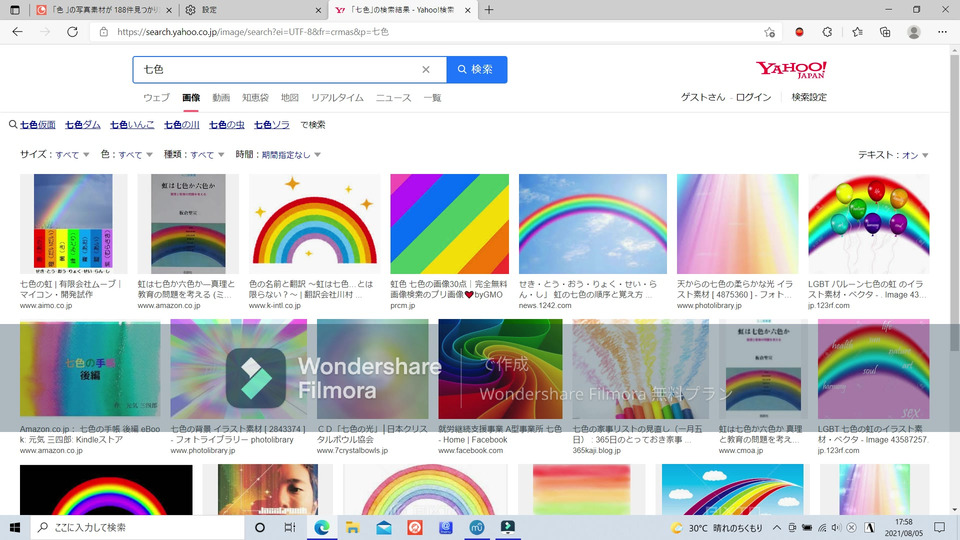This screenshot has height=540, width=960.
Task: Switch to the 動画 search tab
Action: point(221,97)
